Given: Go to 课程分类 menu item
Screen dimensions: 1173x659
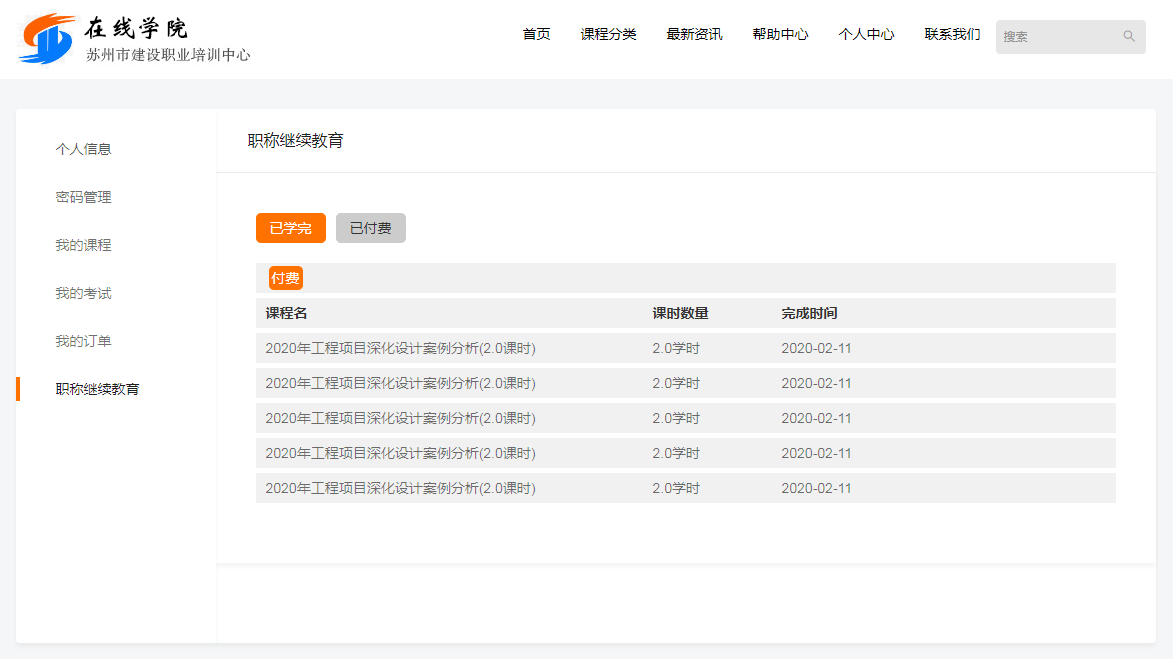Looking at the screenshot, I should tap(608, 35).
